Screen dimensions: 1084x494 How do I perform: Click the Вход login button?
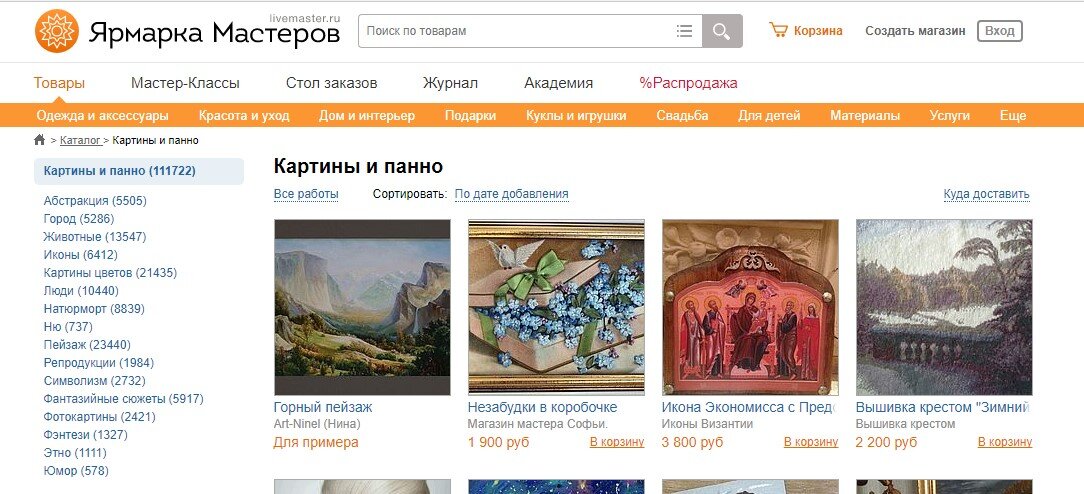(x=1000, y=31)
